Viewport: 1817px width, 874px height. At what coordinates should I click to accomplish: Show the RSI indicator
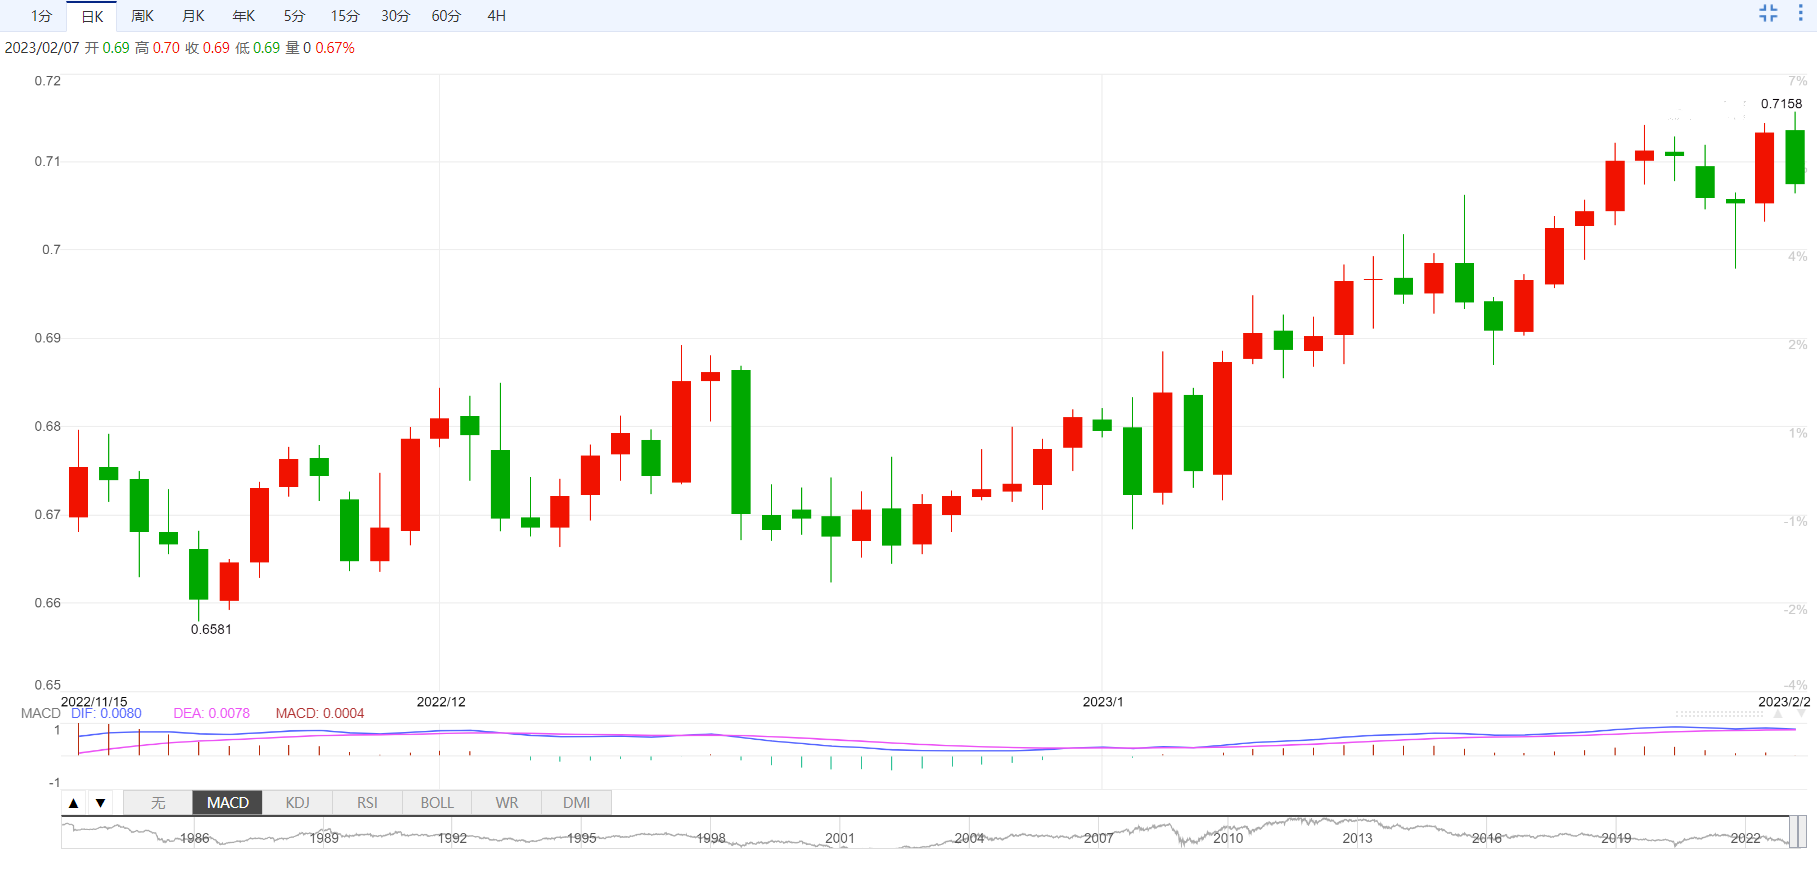point(367,803)
